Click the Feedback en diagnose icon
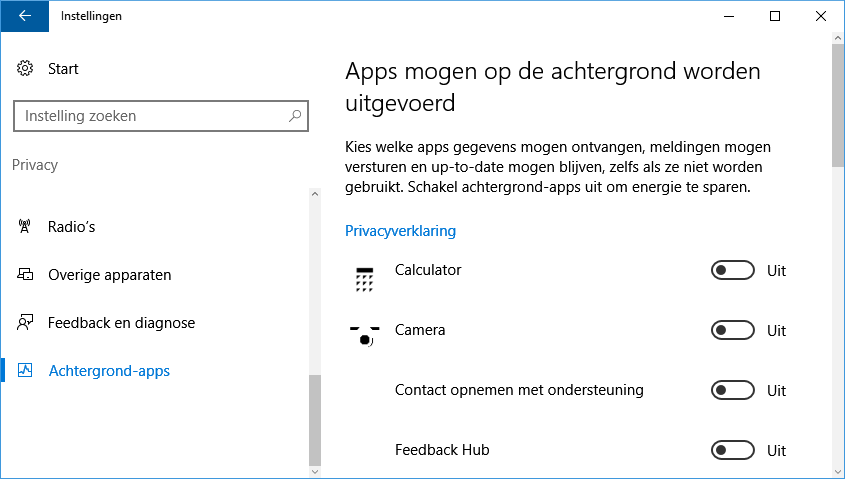Screen dimensions: 845x479 coord(26,323)
